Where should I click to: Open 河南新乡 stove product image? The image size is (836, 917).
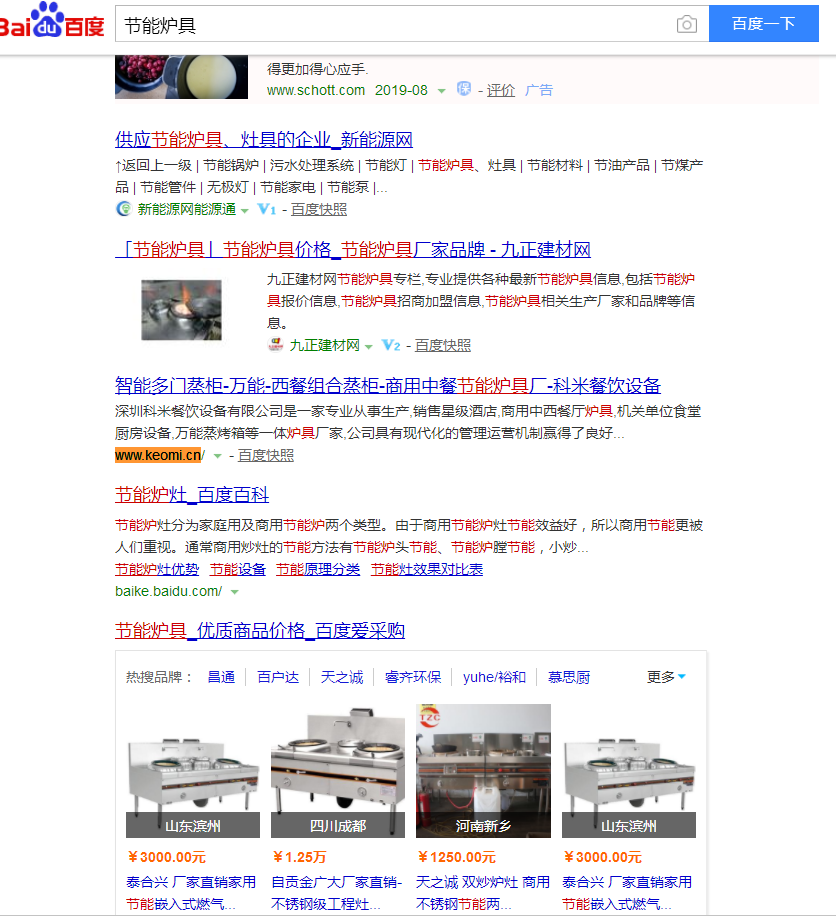tap(483, 771)
